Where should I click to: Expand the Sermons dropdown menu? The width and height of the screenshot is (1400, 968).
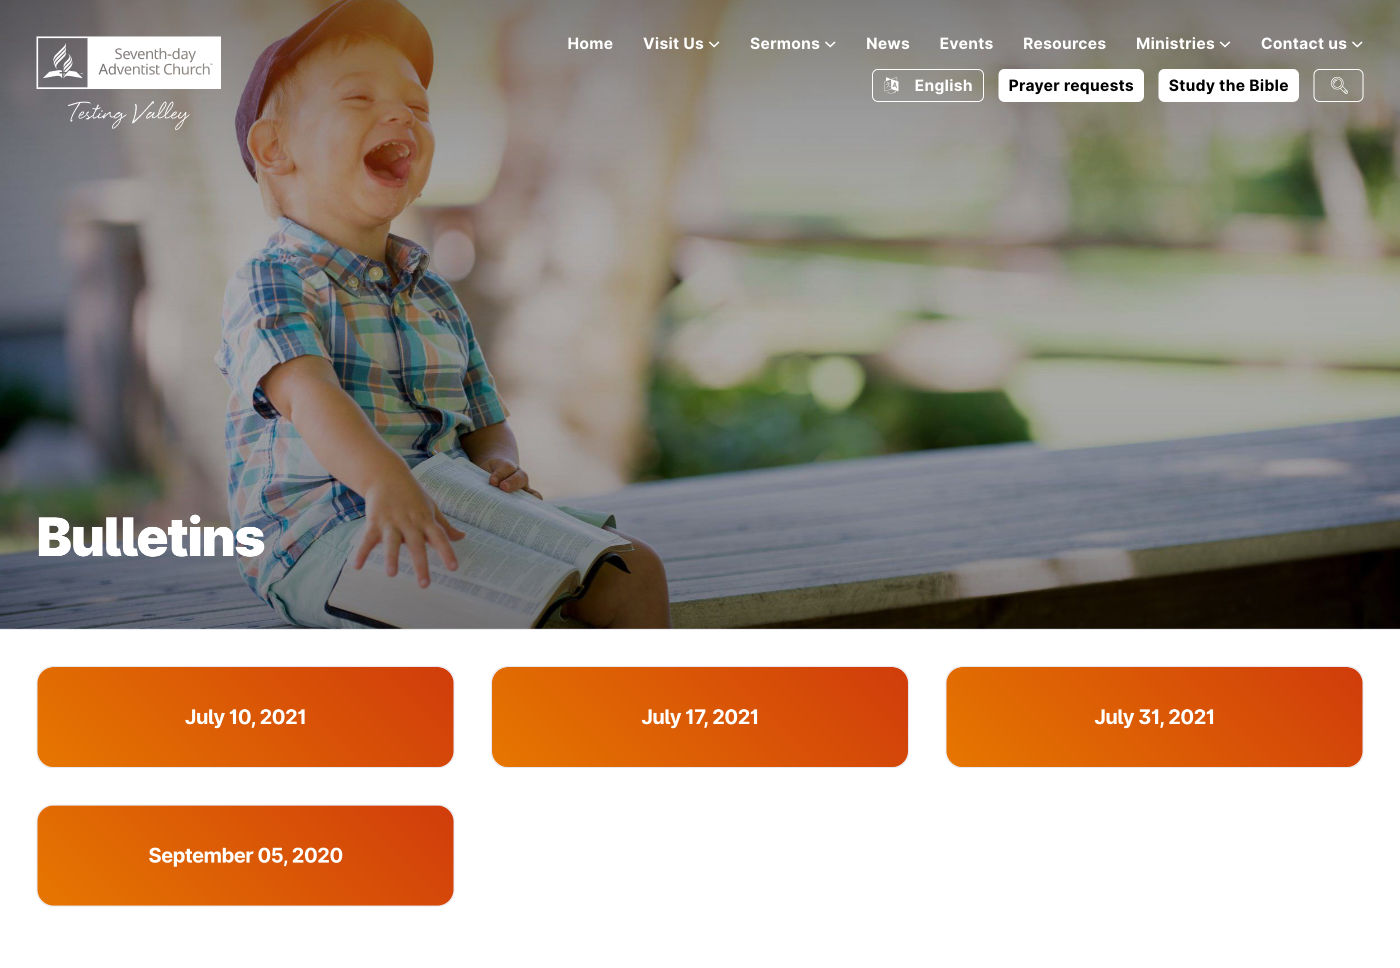coord(792,44)
